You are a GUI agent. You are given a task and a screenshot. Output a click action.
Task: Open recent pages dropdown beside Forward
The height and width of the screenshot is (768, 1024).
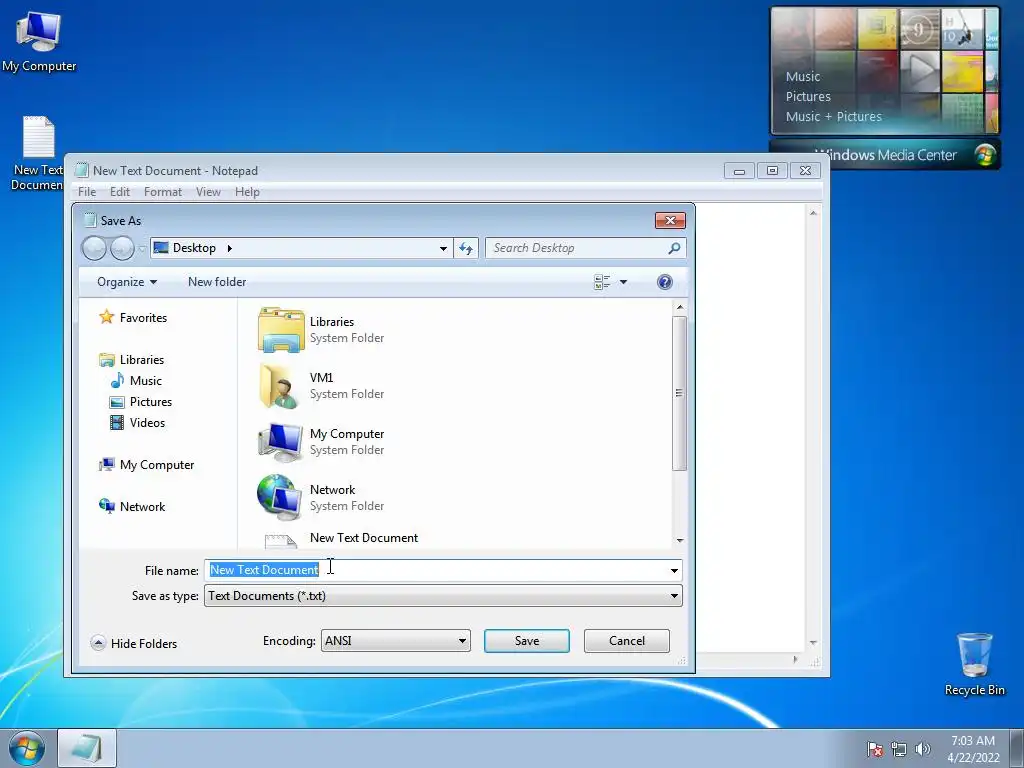click(x=142, y=249)
